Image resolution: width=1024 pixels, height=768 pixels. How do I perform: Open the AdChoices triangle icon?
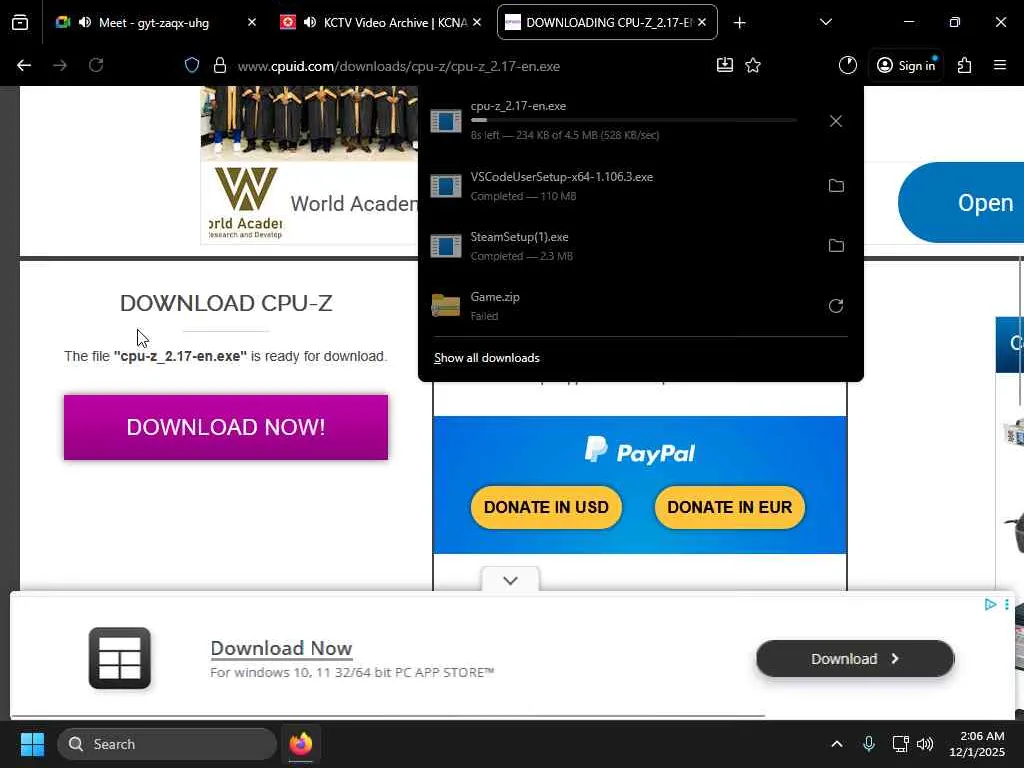990,605
